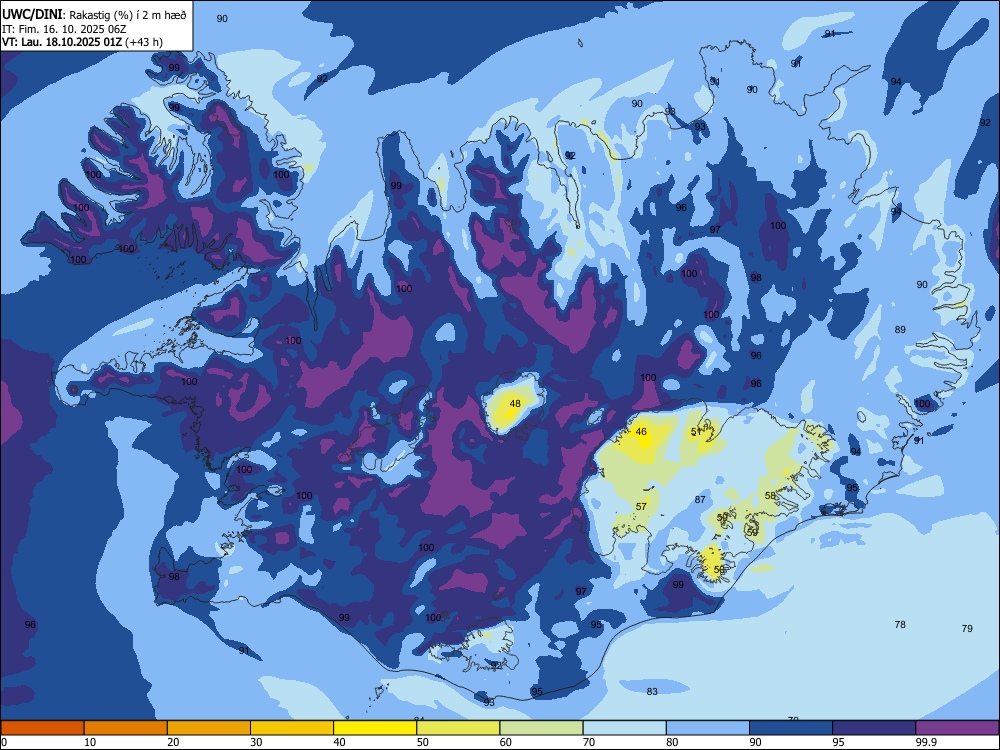The image size is (1000, 750).
Task: Click the "Rakastig (%) í 2 m hæð" label
Action: pos(128,15)
